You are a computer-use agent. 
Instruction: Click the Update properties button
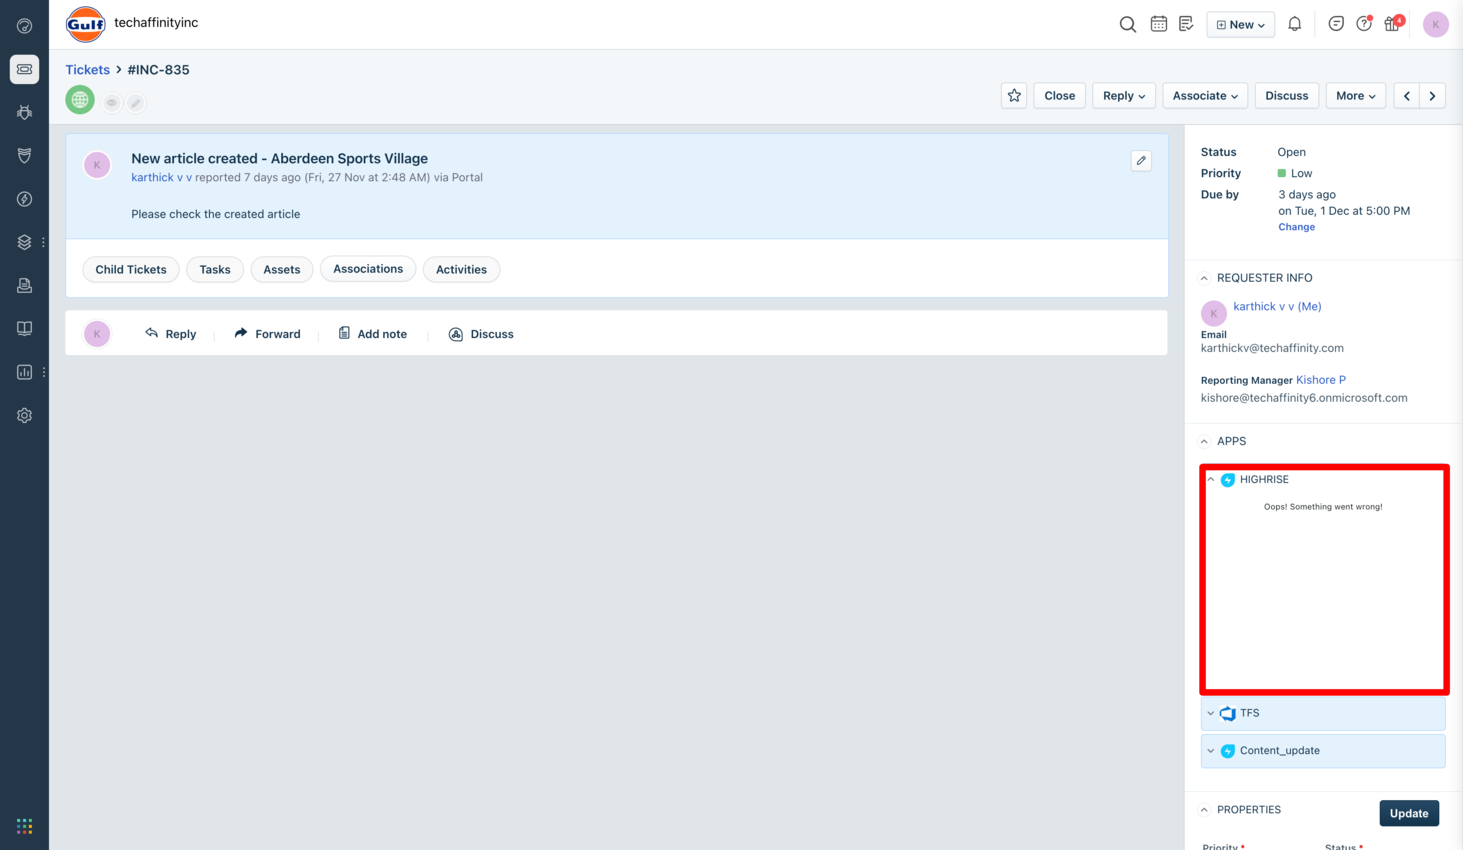[1408, 813]
